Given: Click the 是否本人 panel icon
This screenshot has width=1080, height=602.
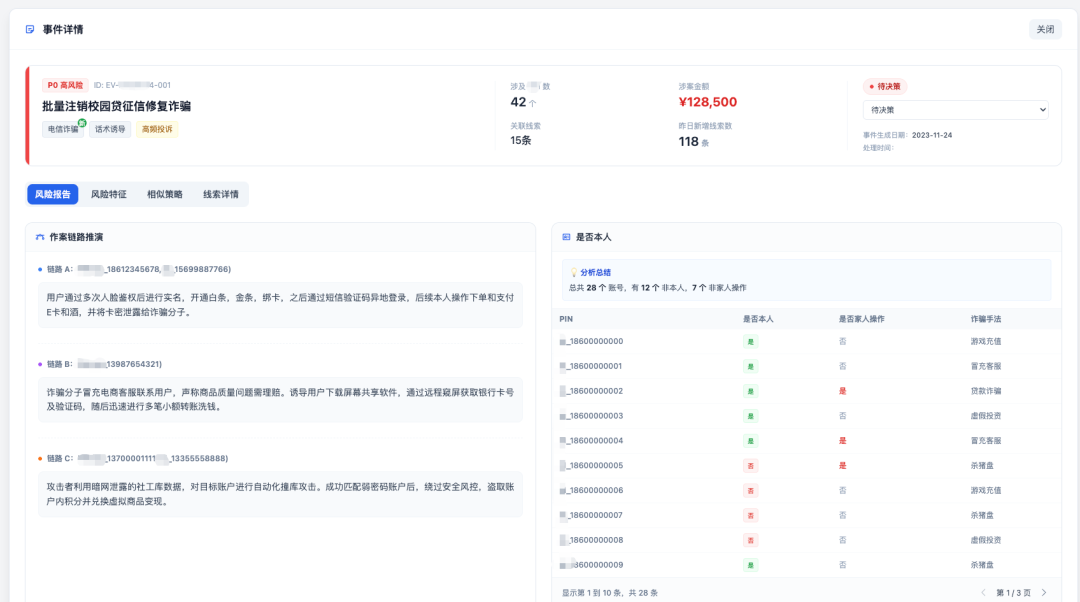Looking at the screenshot, I should click(566, 237).
